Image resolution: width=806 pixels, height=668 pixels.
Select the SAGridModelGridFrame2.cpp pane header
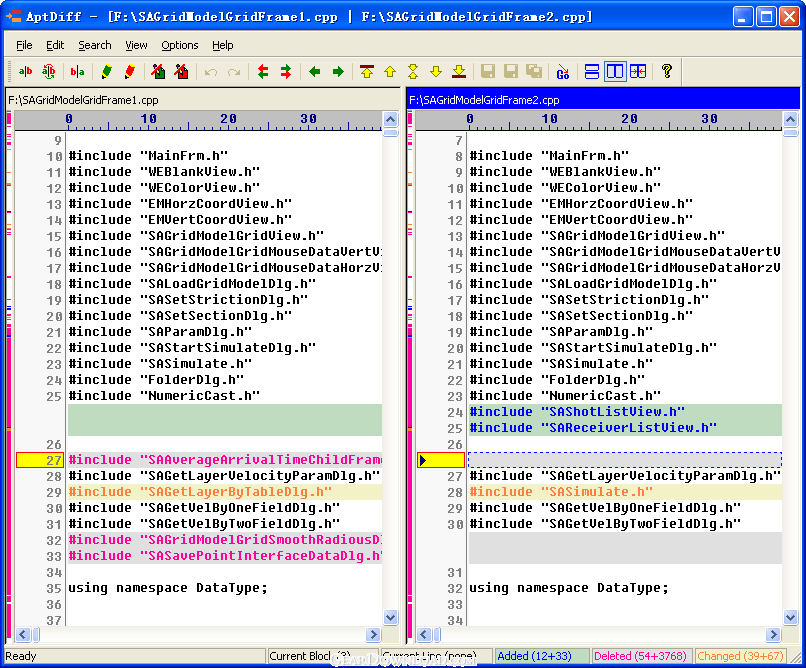tap(603, 100)
